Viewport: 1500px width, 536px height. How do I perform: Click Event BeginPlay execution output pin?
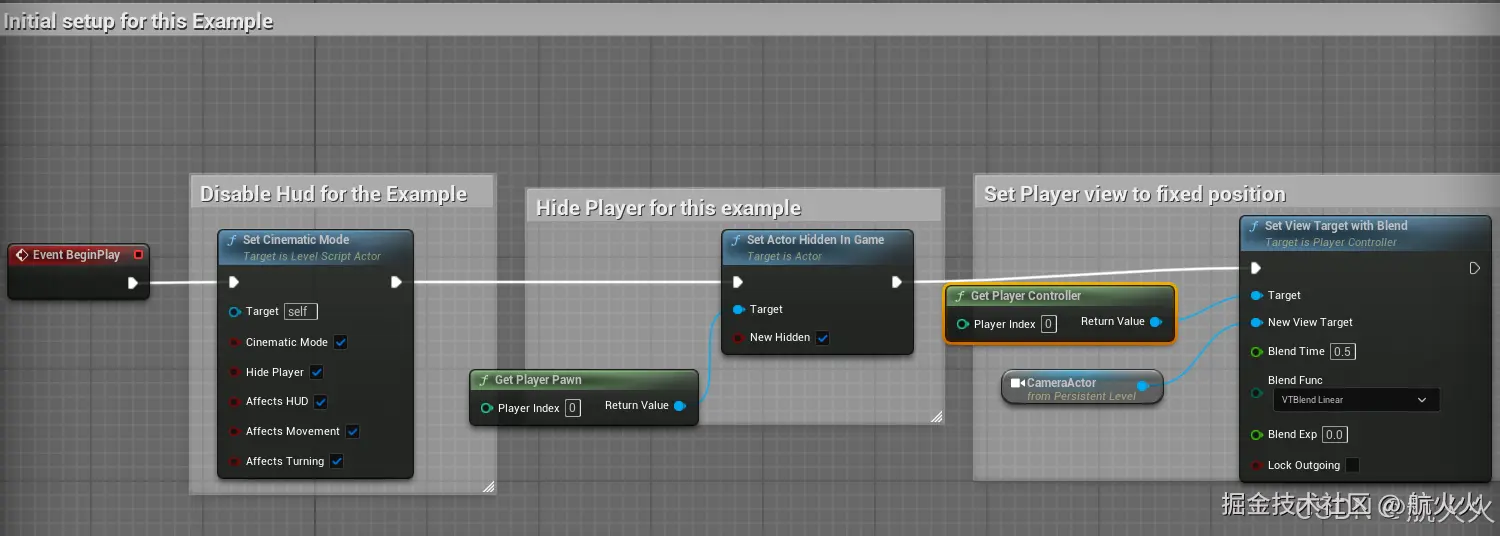coord(133,283)
